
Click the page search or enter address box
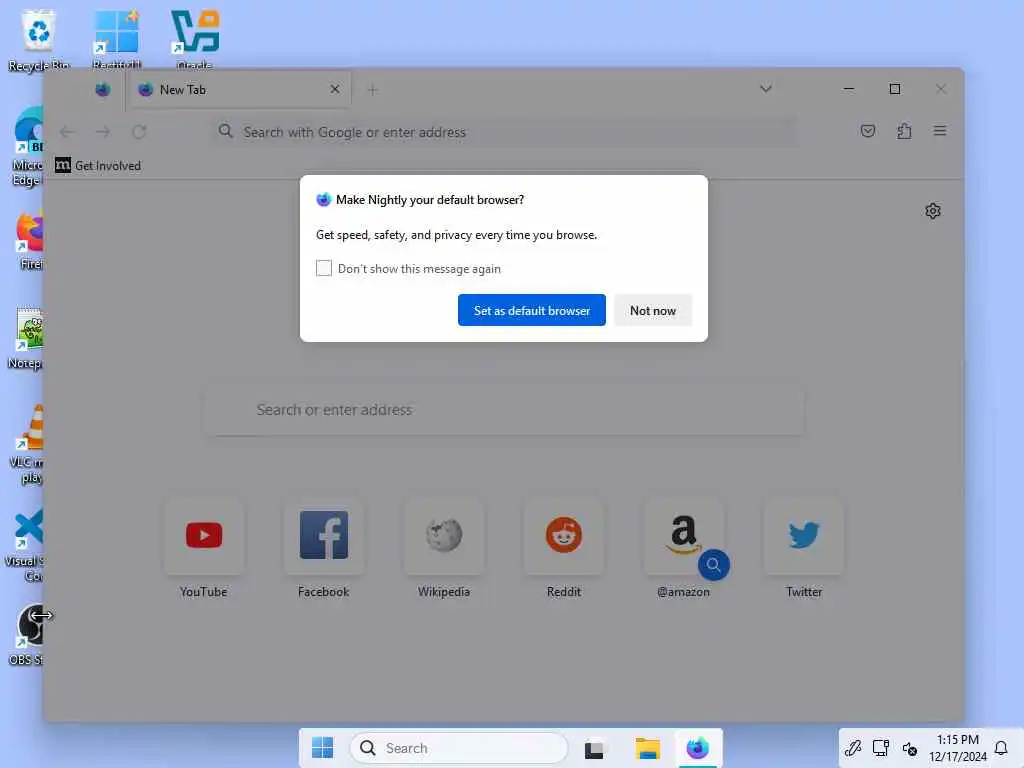(x=504, y=409)
